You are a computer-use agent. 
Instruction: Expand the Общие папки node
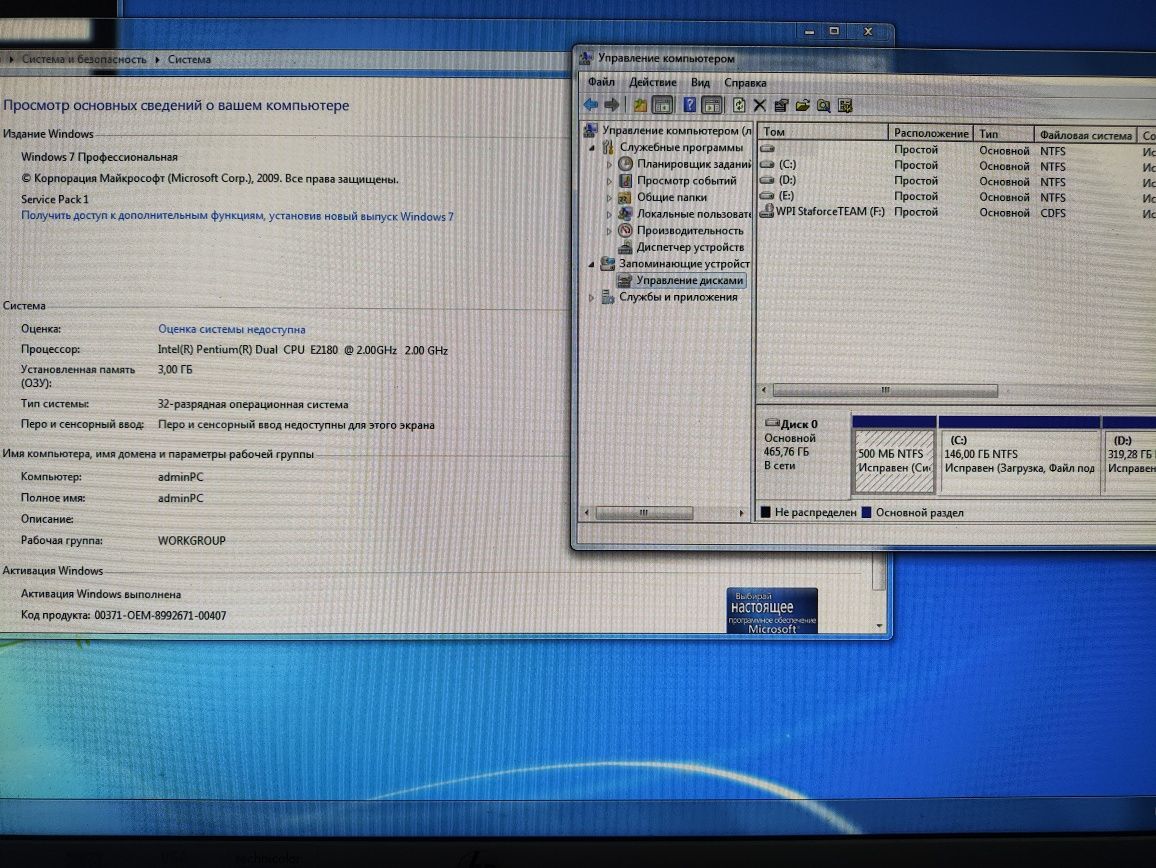[609, 198]
